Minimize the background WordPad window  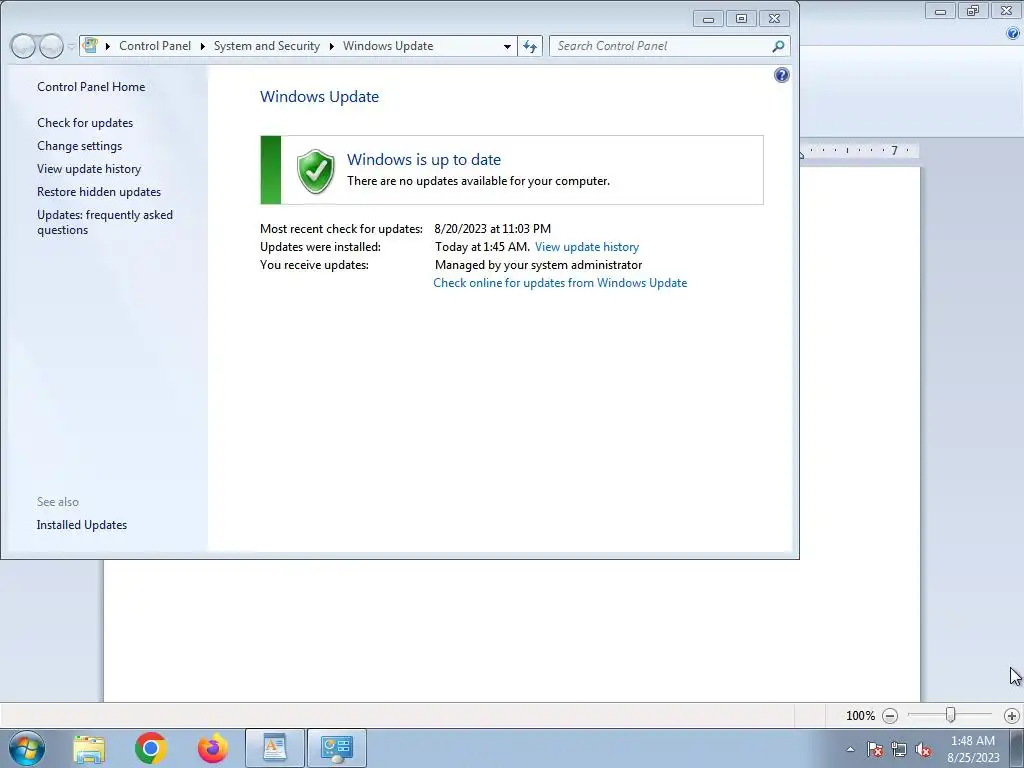(940, 10)
